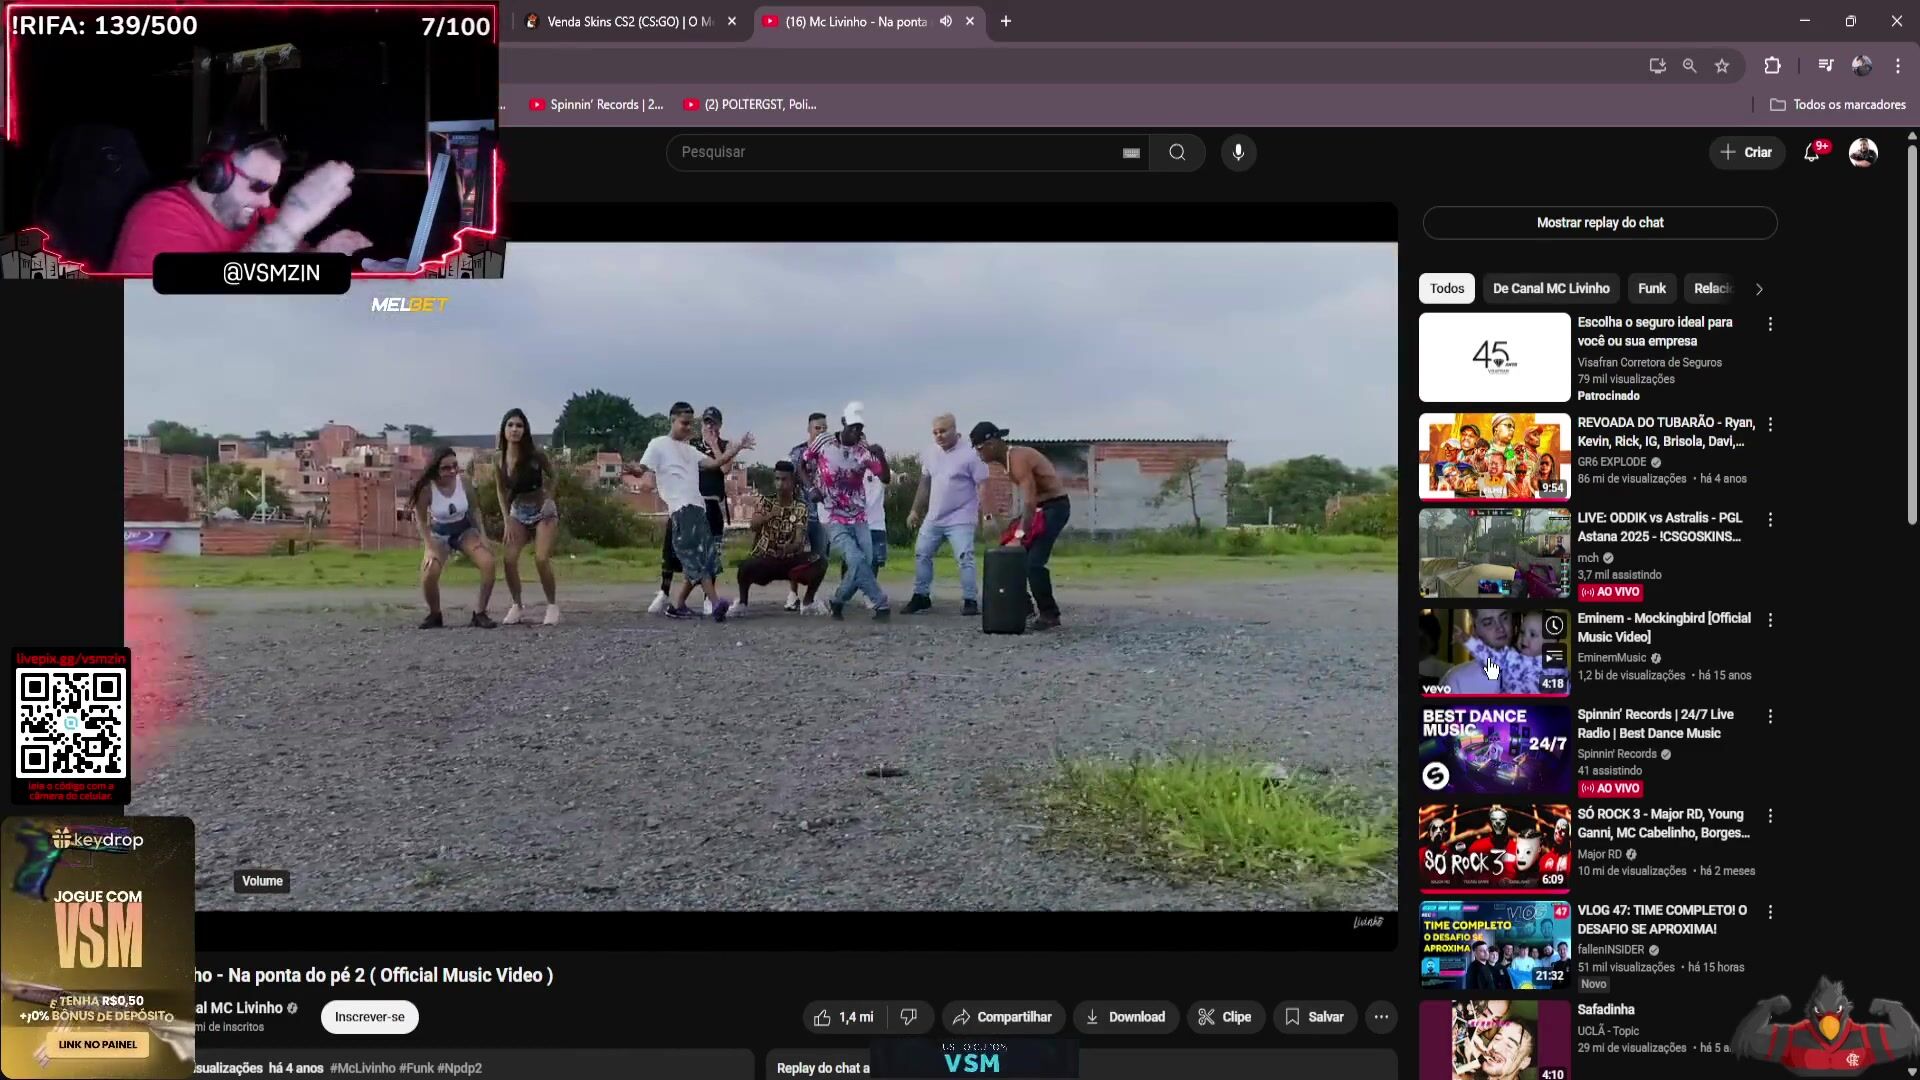This screenshot has height=1080, width=1920.
Task: Open options for VLOG 47 video
Action: click(1770, 912)
